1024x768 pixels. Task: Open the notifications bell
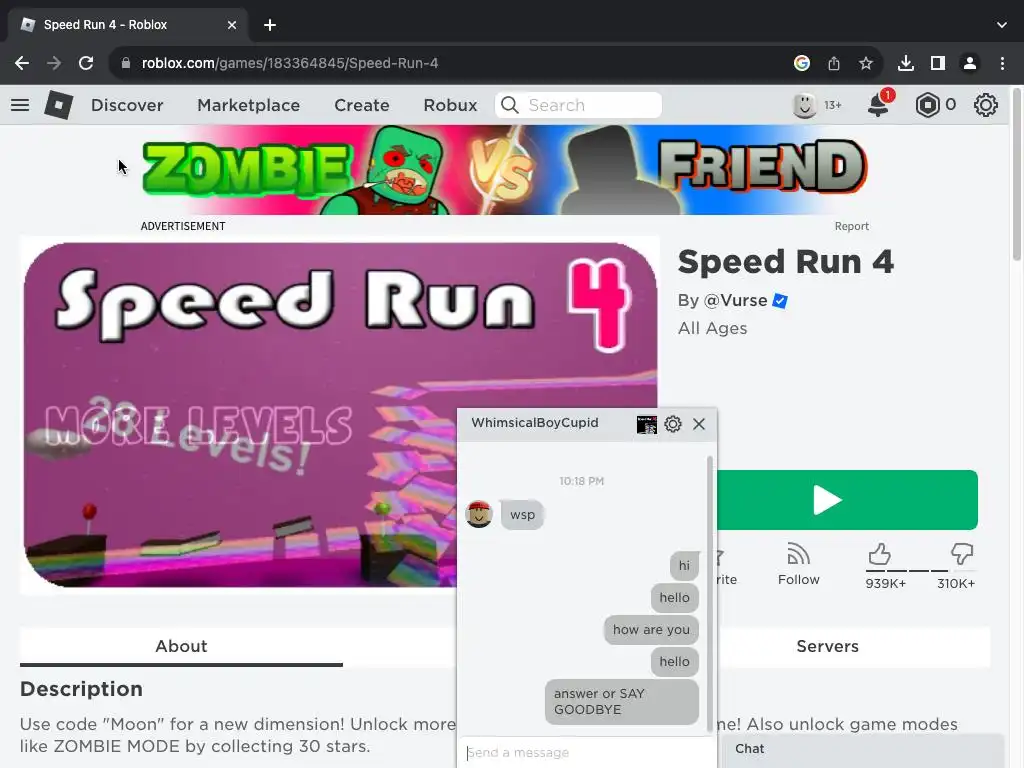coord(878,104)
